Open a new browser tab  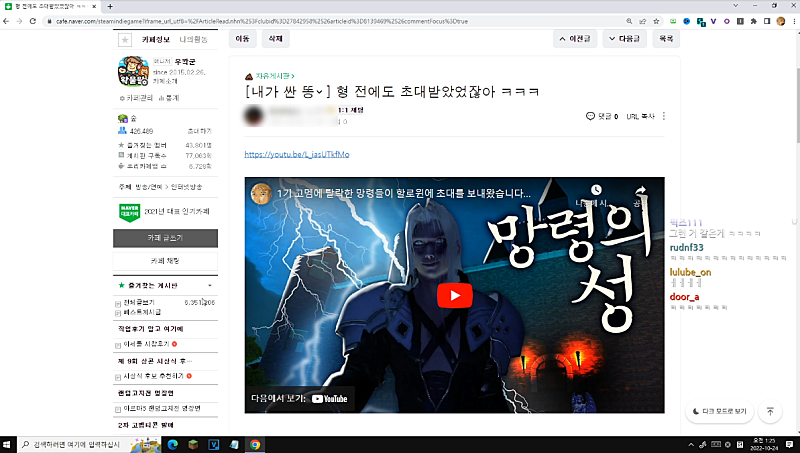110,7
